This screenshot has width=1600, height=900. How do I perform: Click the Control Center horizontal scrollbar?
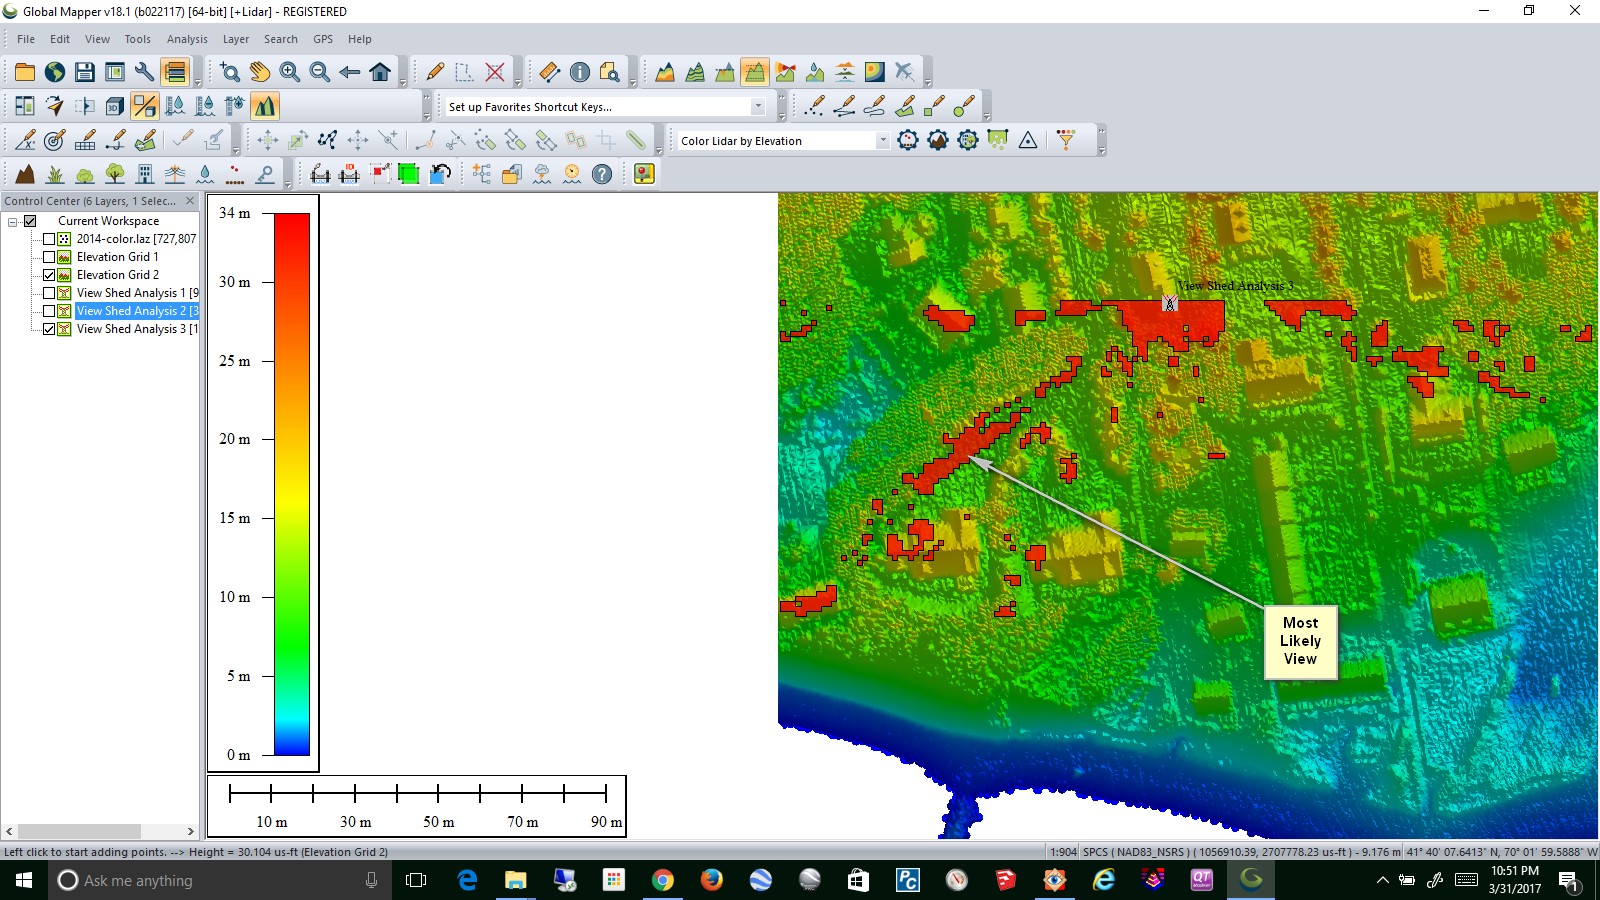100,831
